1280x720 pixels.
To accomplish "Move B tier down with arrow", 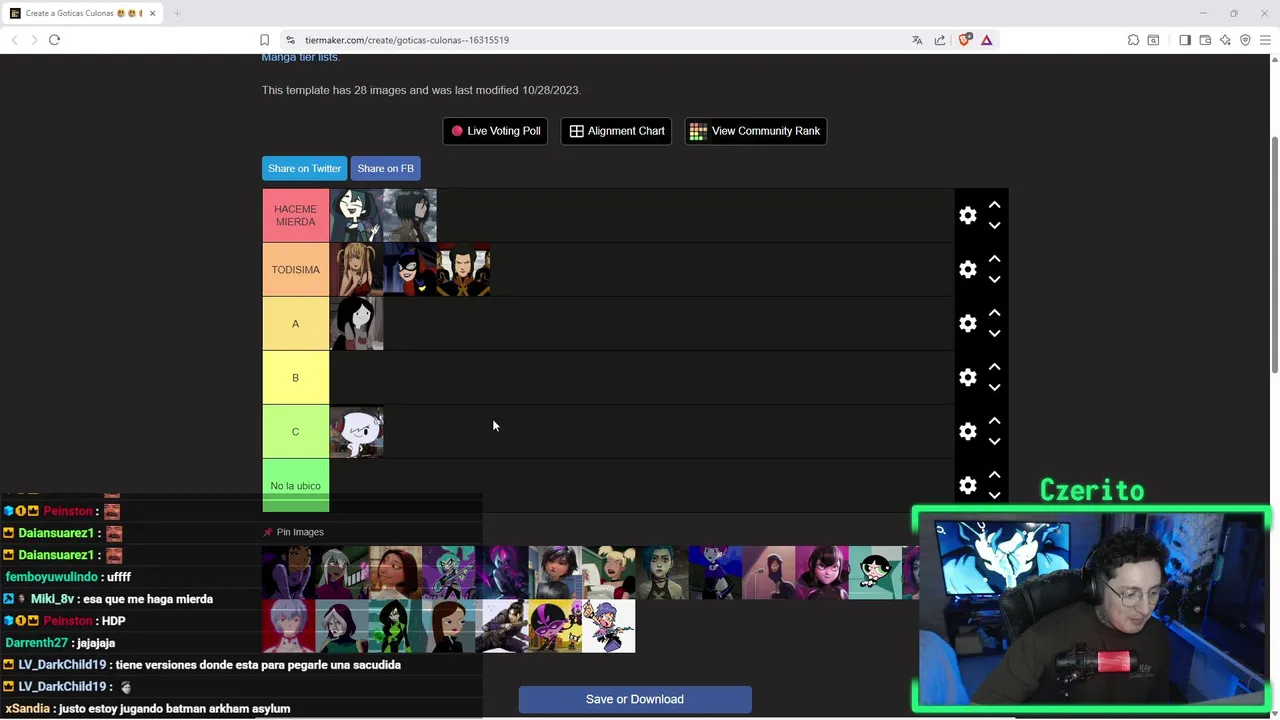I will [994, 388].
